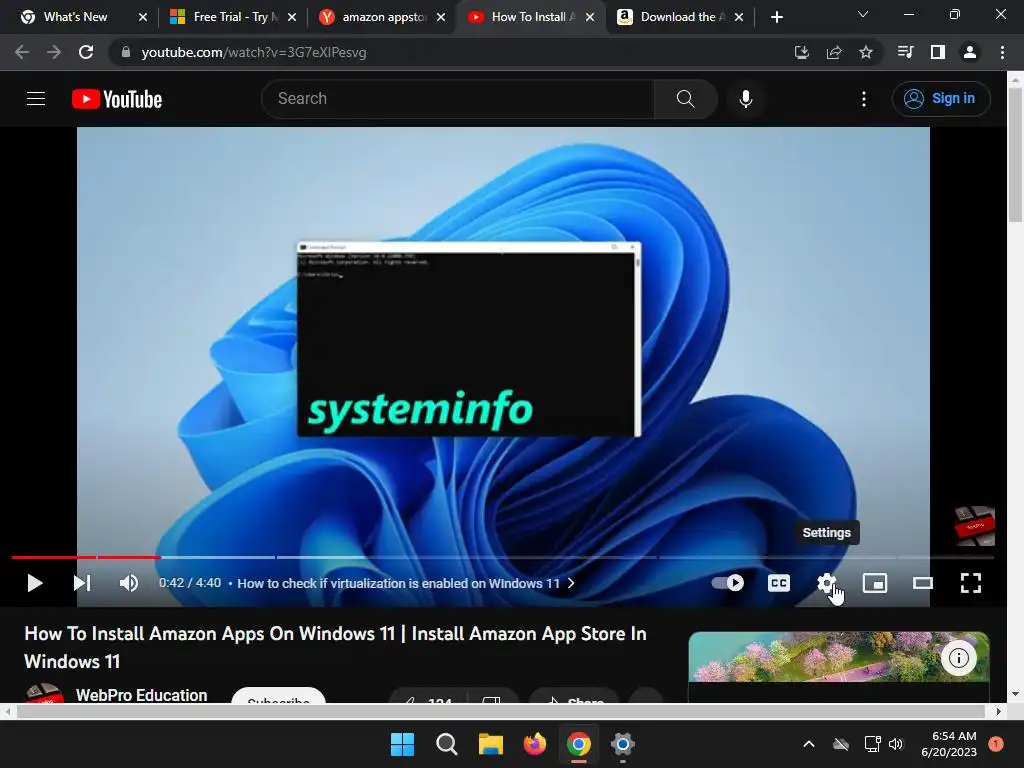Viewport: 1024px width, 768px height.
Task: Toggle the autoplay switch
Action: (x=728, y=583)
